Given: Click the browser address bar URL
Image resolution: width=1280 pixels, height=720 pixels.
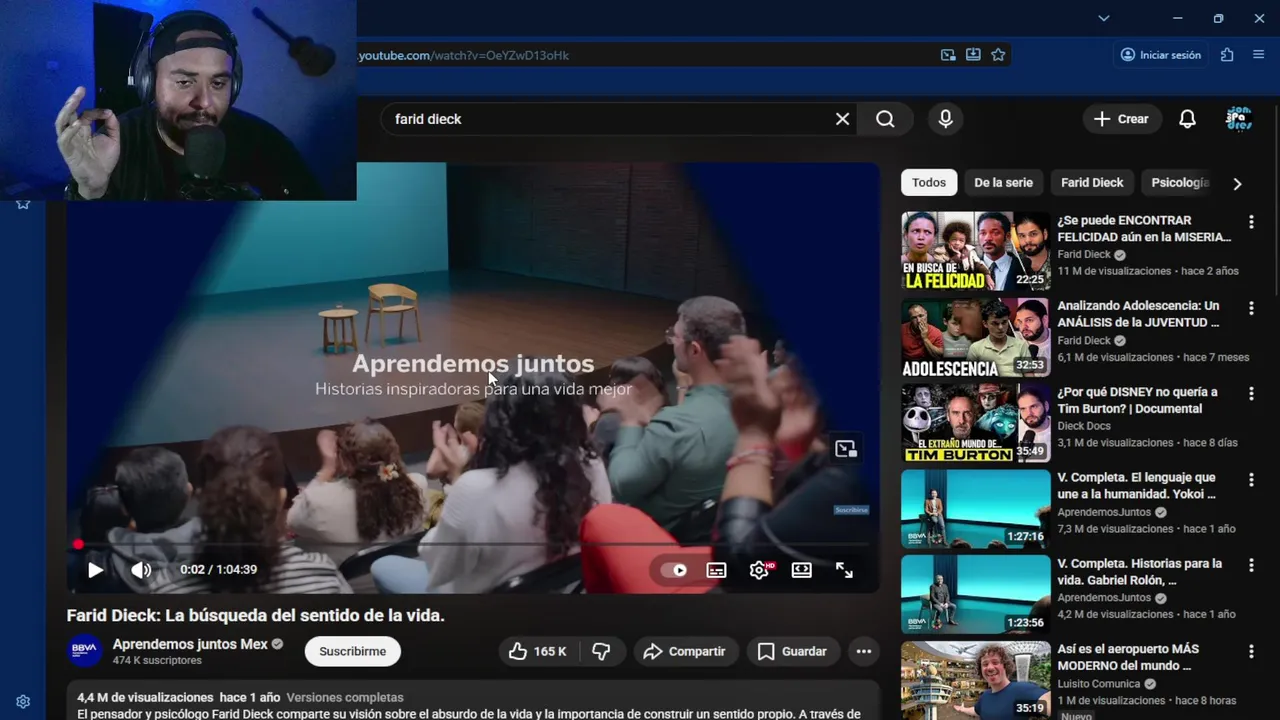Looking at the screenshot, I should (x=464, y=55).
